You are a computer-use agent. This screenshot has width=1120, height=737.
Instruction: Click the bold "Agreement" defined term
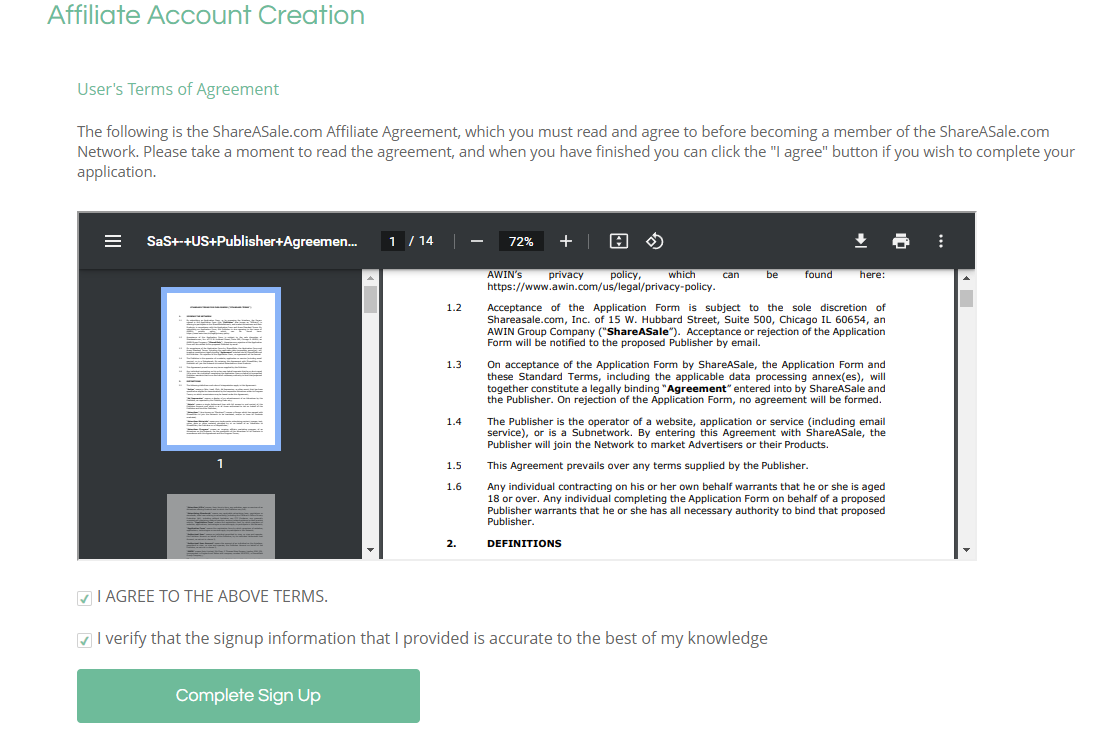pos(696,388)
